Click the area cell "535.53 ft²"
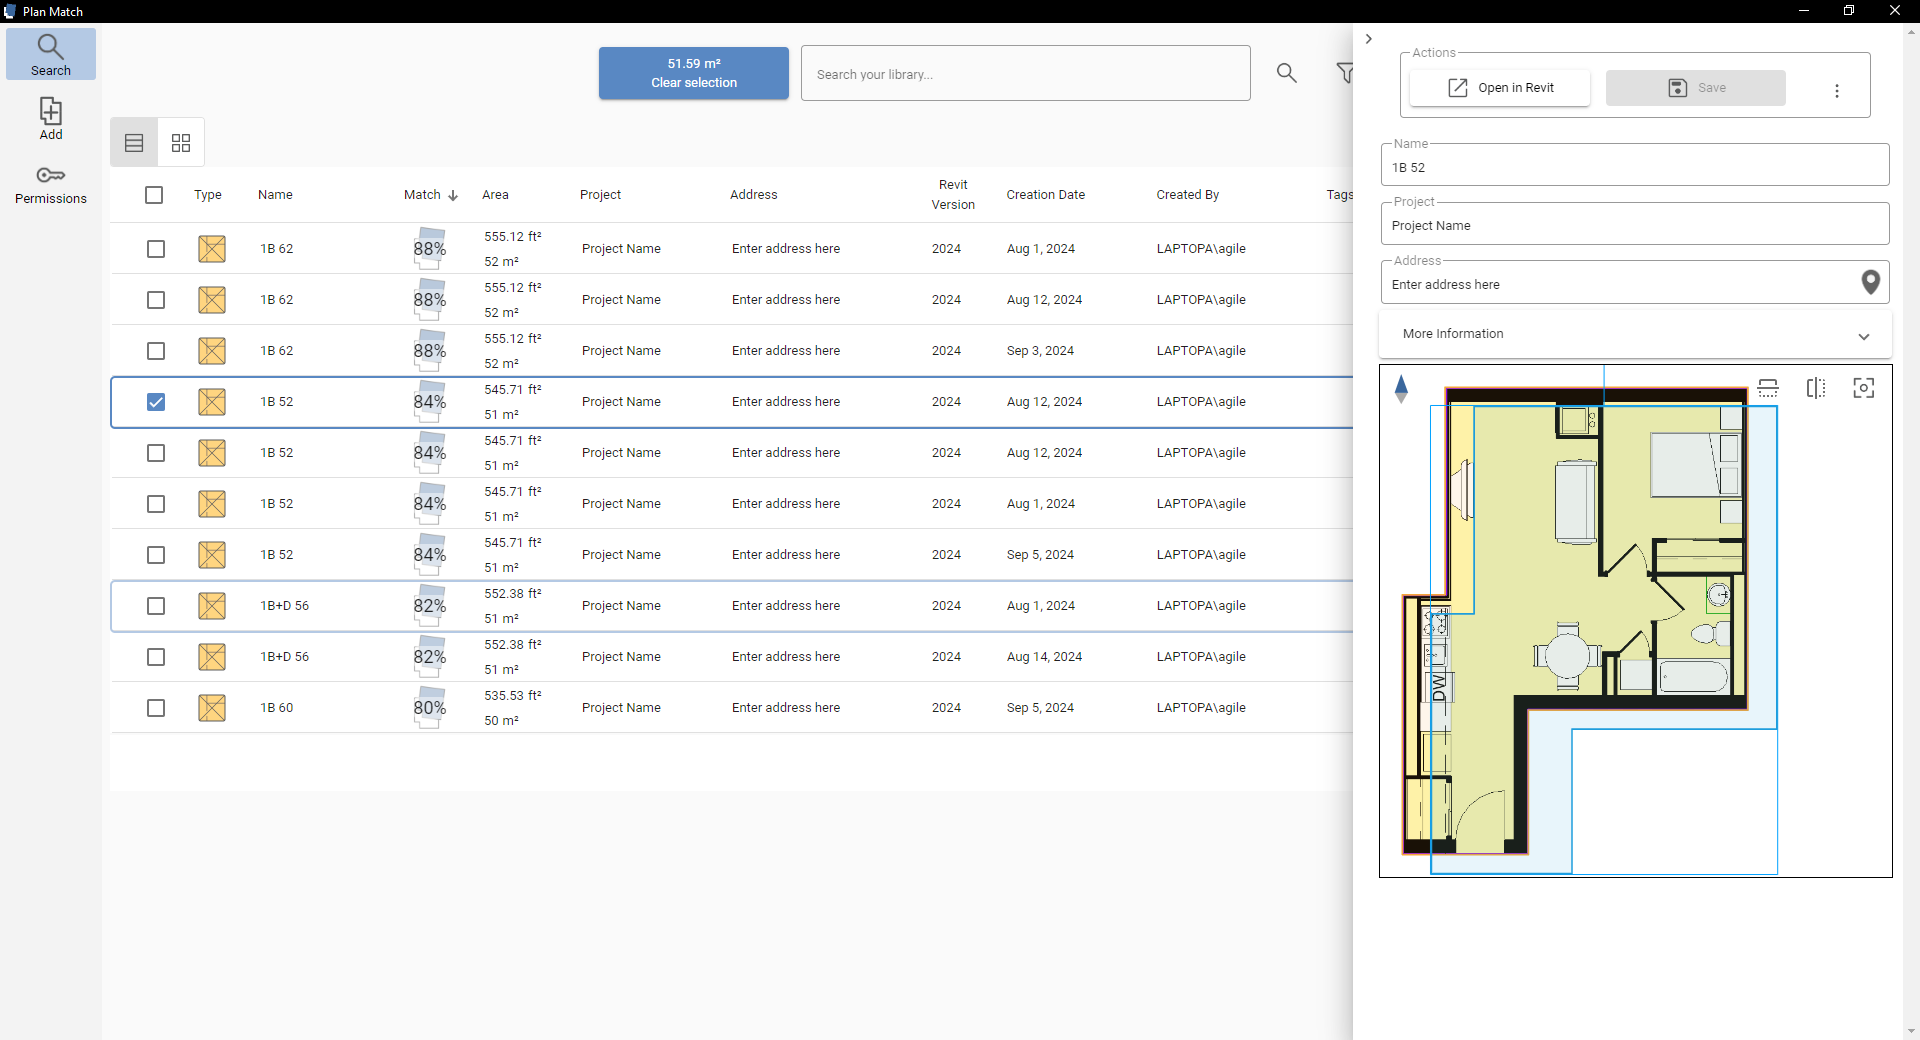The width and height of the screenshot is (1920, 1040). 513,696
